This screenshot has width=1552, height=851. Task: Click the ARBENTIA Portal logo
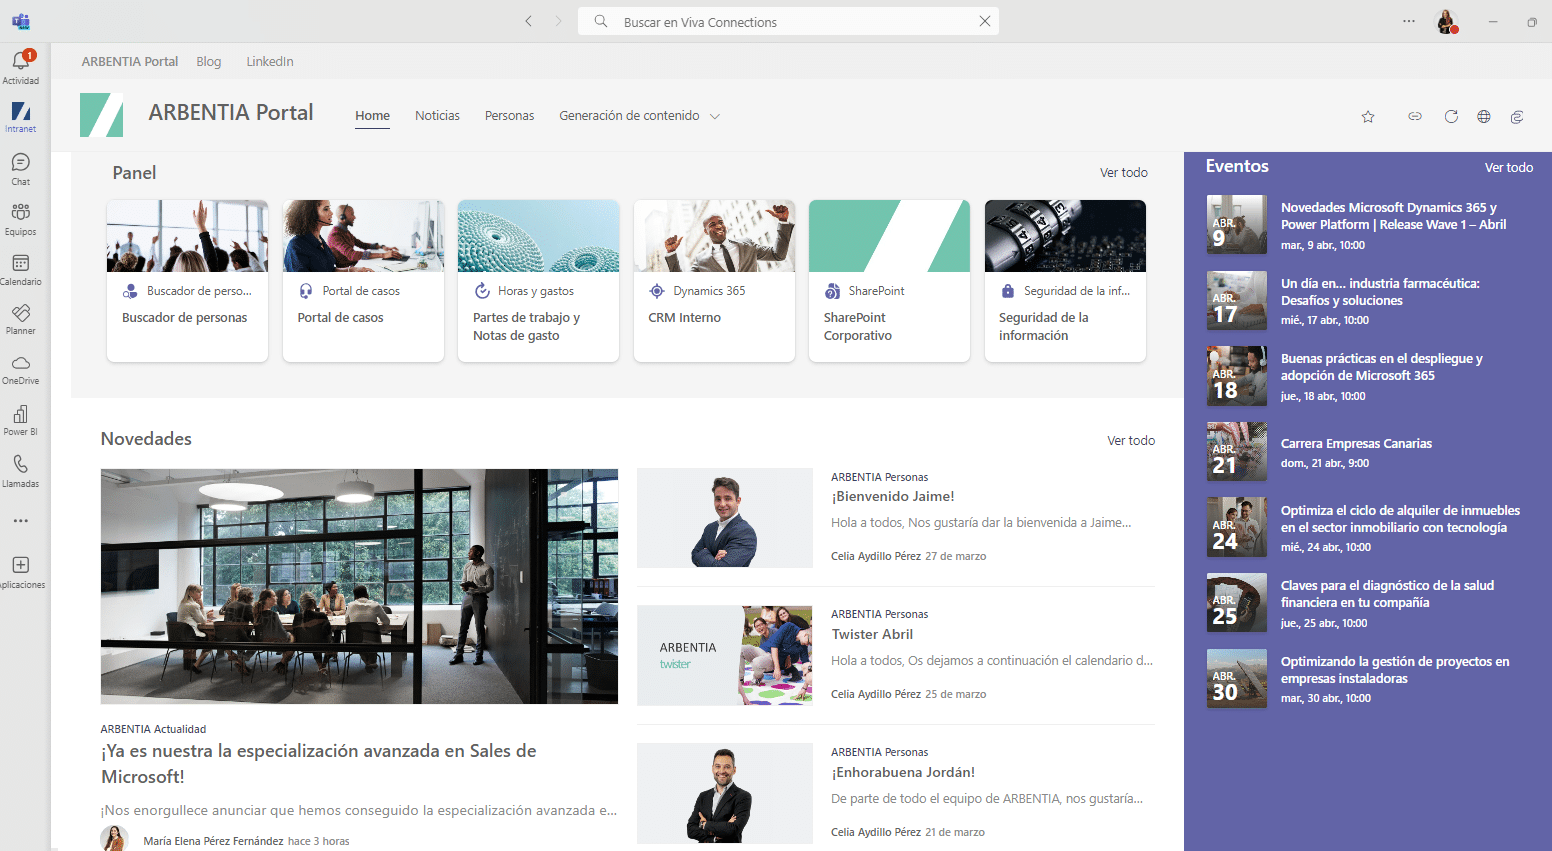101,115
